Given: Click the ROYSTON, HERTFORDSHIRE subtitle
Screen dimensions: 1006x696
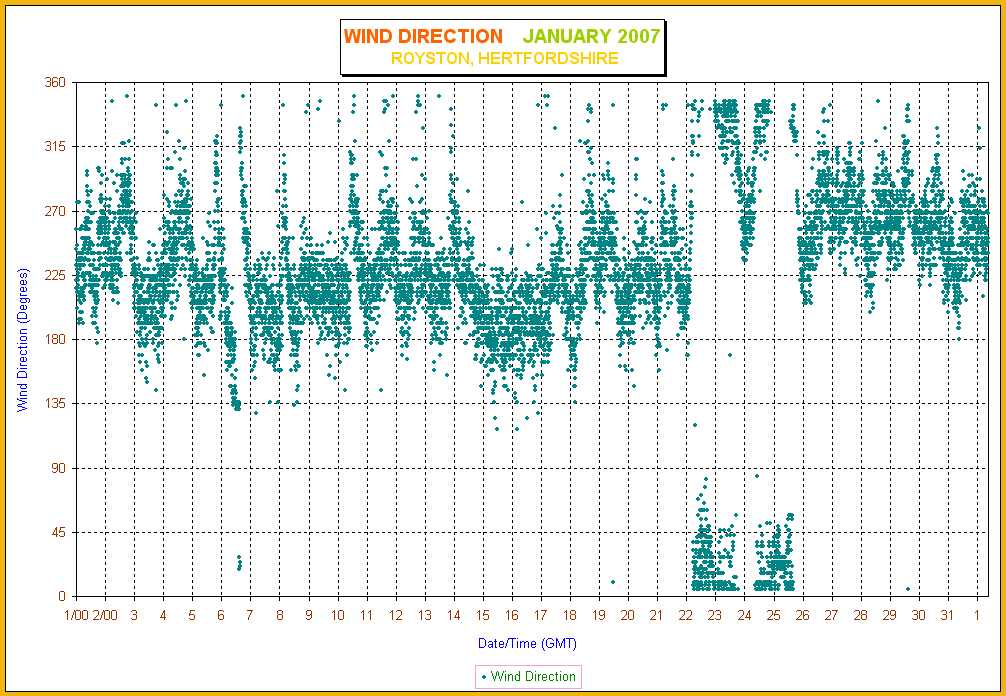Looking at the screenshot, I should [504, 59].
